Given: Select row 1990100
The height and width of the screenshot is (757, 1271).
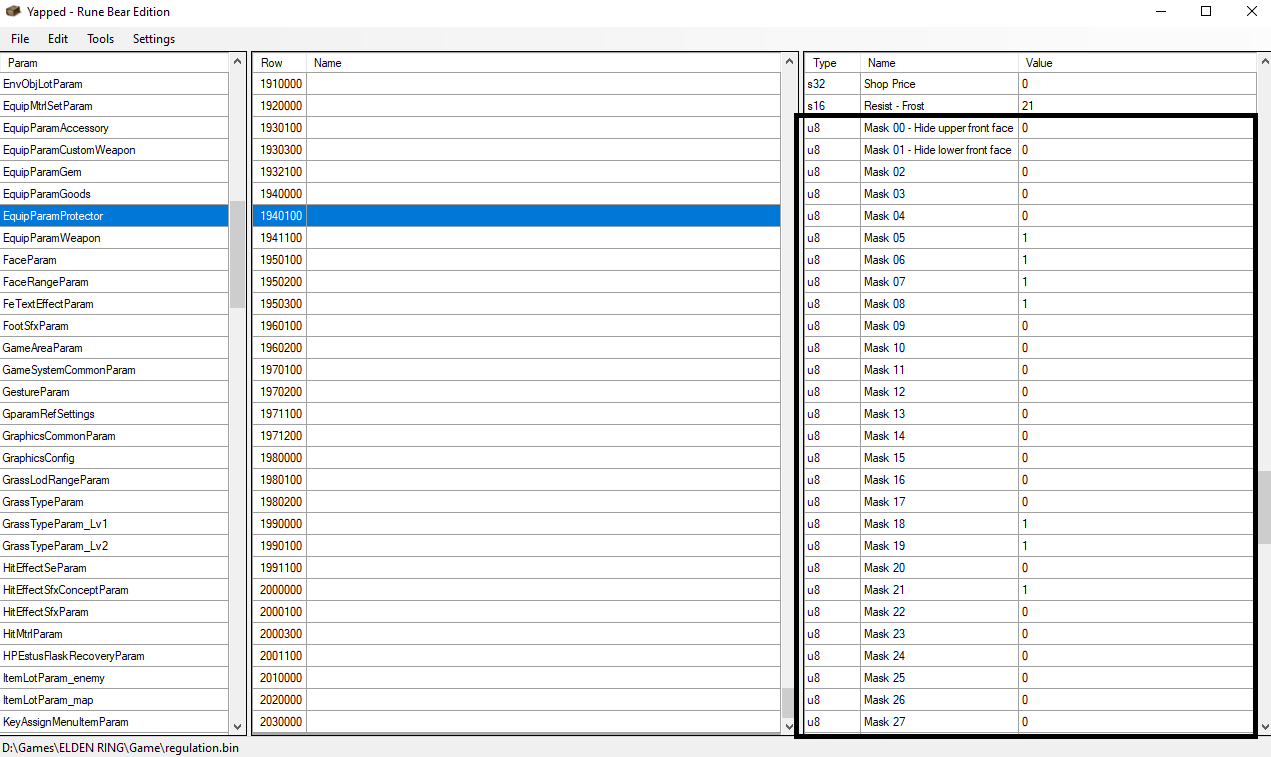Looking at the screenshot, I should click(x=516, y=546).
